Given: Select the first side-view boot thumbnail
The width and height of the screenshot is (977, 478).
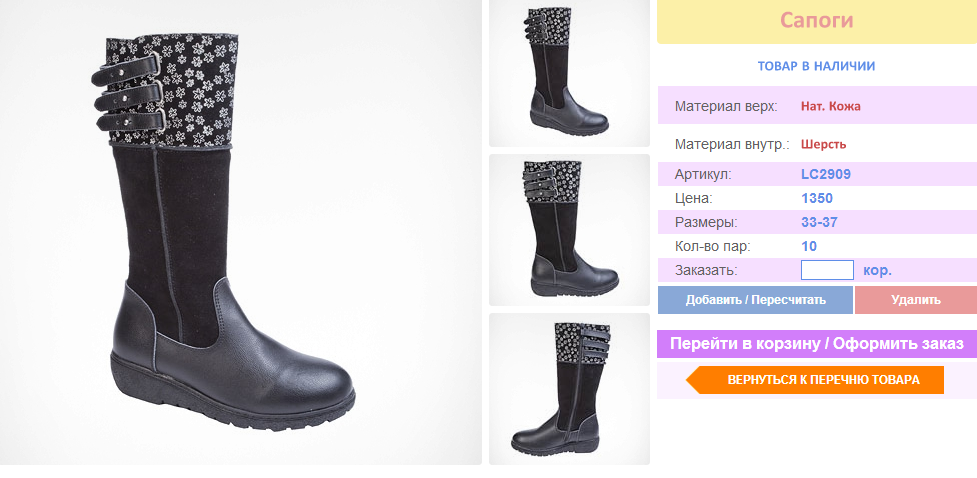Looking at the screenshot, I should click(x=569, y=74).
